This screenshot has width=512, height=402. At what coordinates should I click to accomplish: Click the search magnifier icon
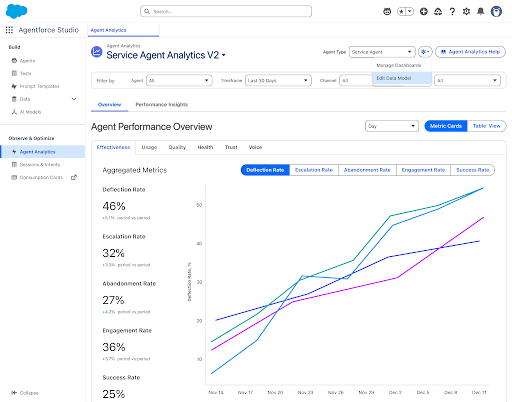click(147, 11)
